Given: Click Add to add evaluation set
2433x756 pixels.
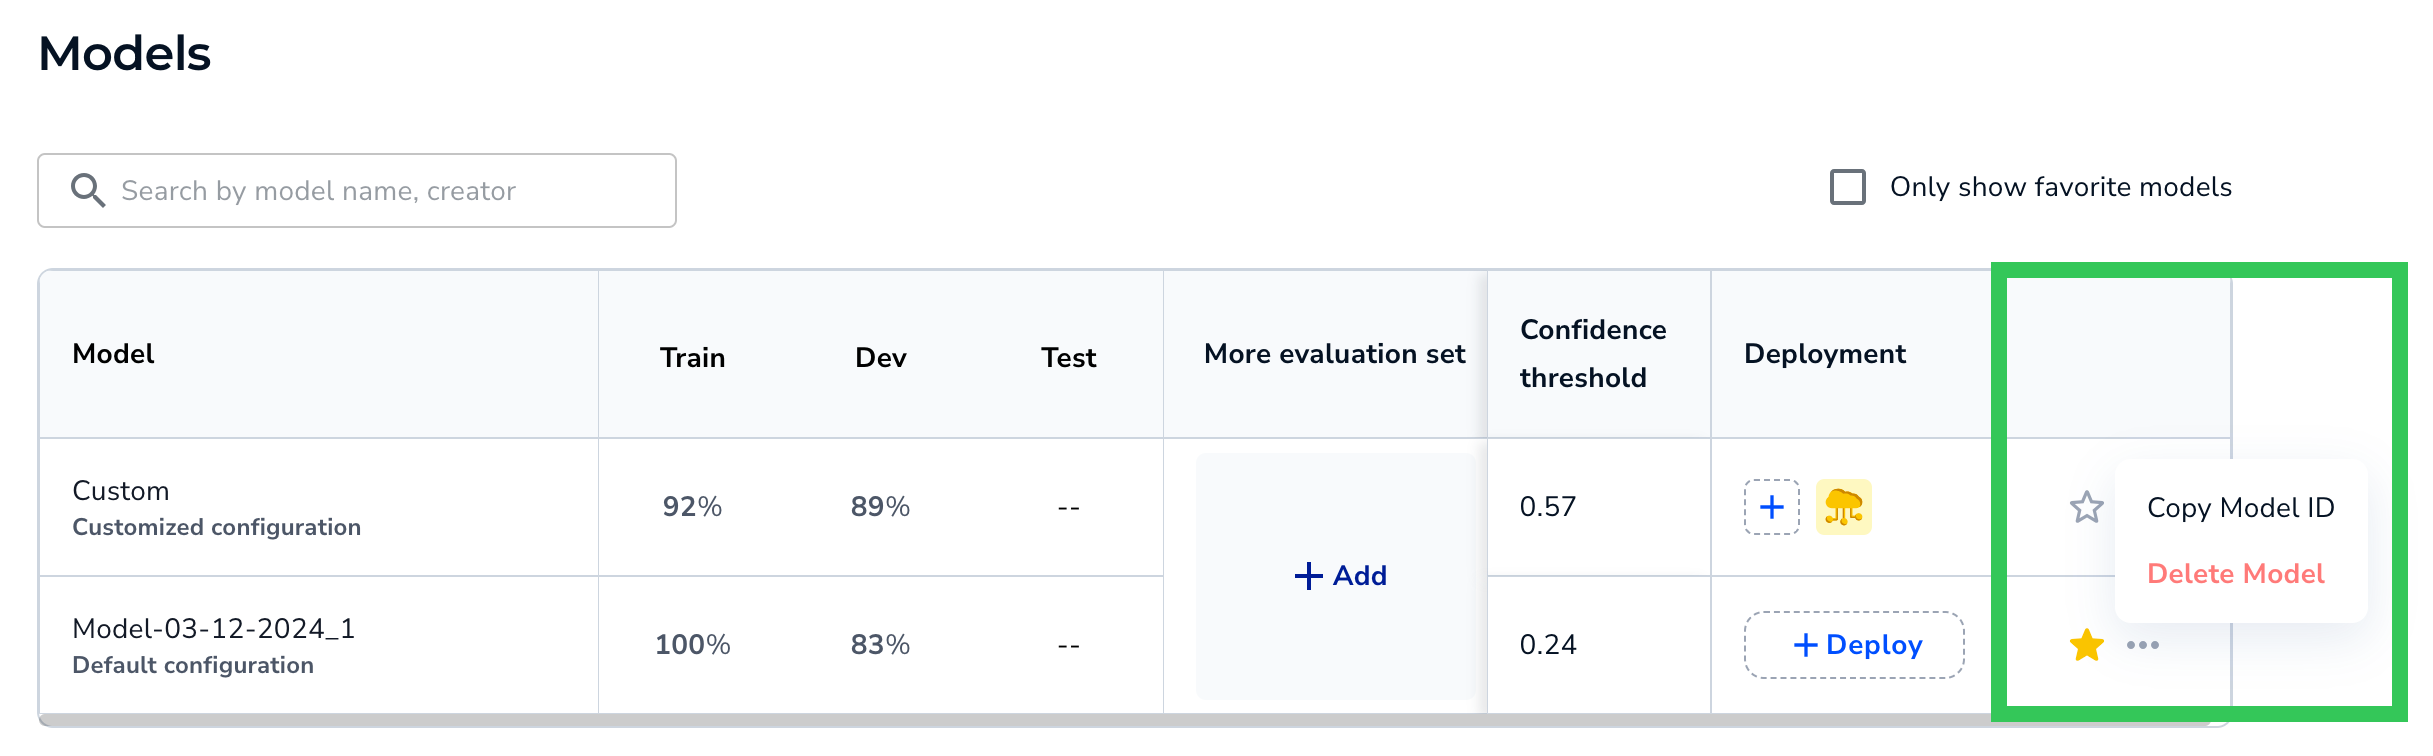Looking at the screenshot, I should pos(1340,576).
